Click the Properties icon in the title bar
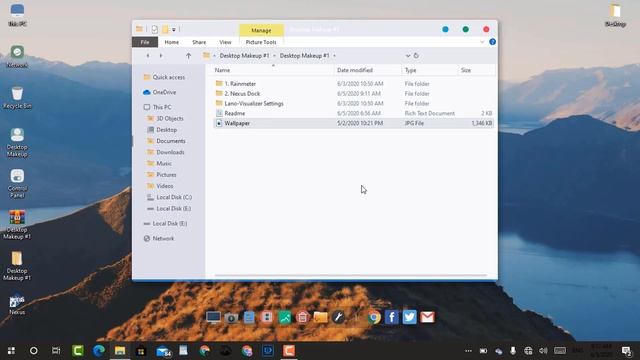Image resolution: width=640 pixels, height=360 pixels. pyautogui.click(x=155, y=29)
